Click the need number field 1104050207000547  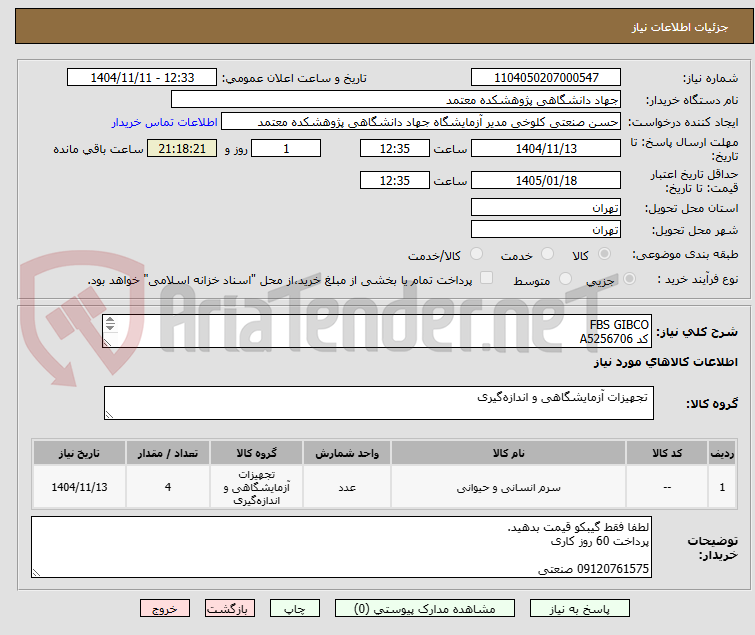546,78
